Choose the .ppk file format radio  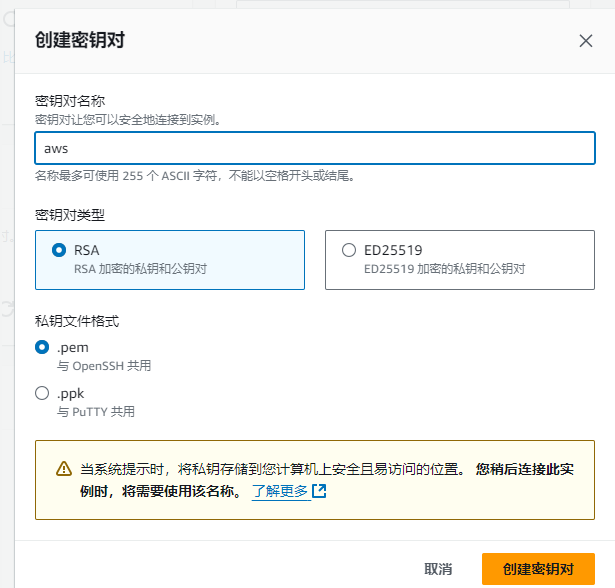point(42,393)
